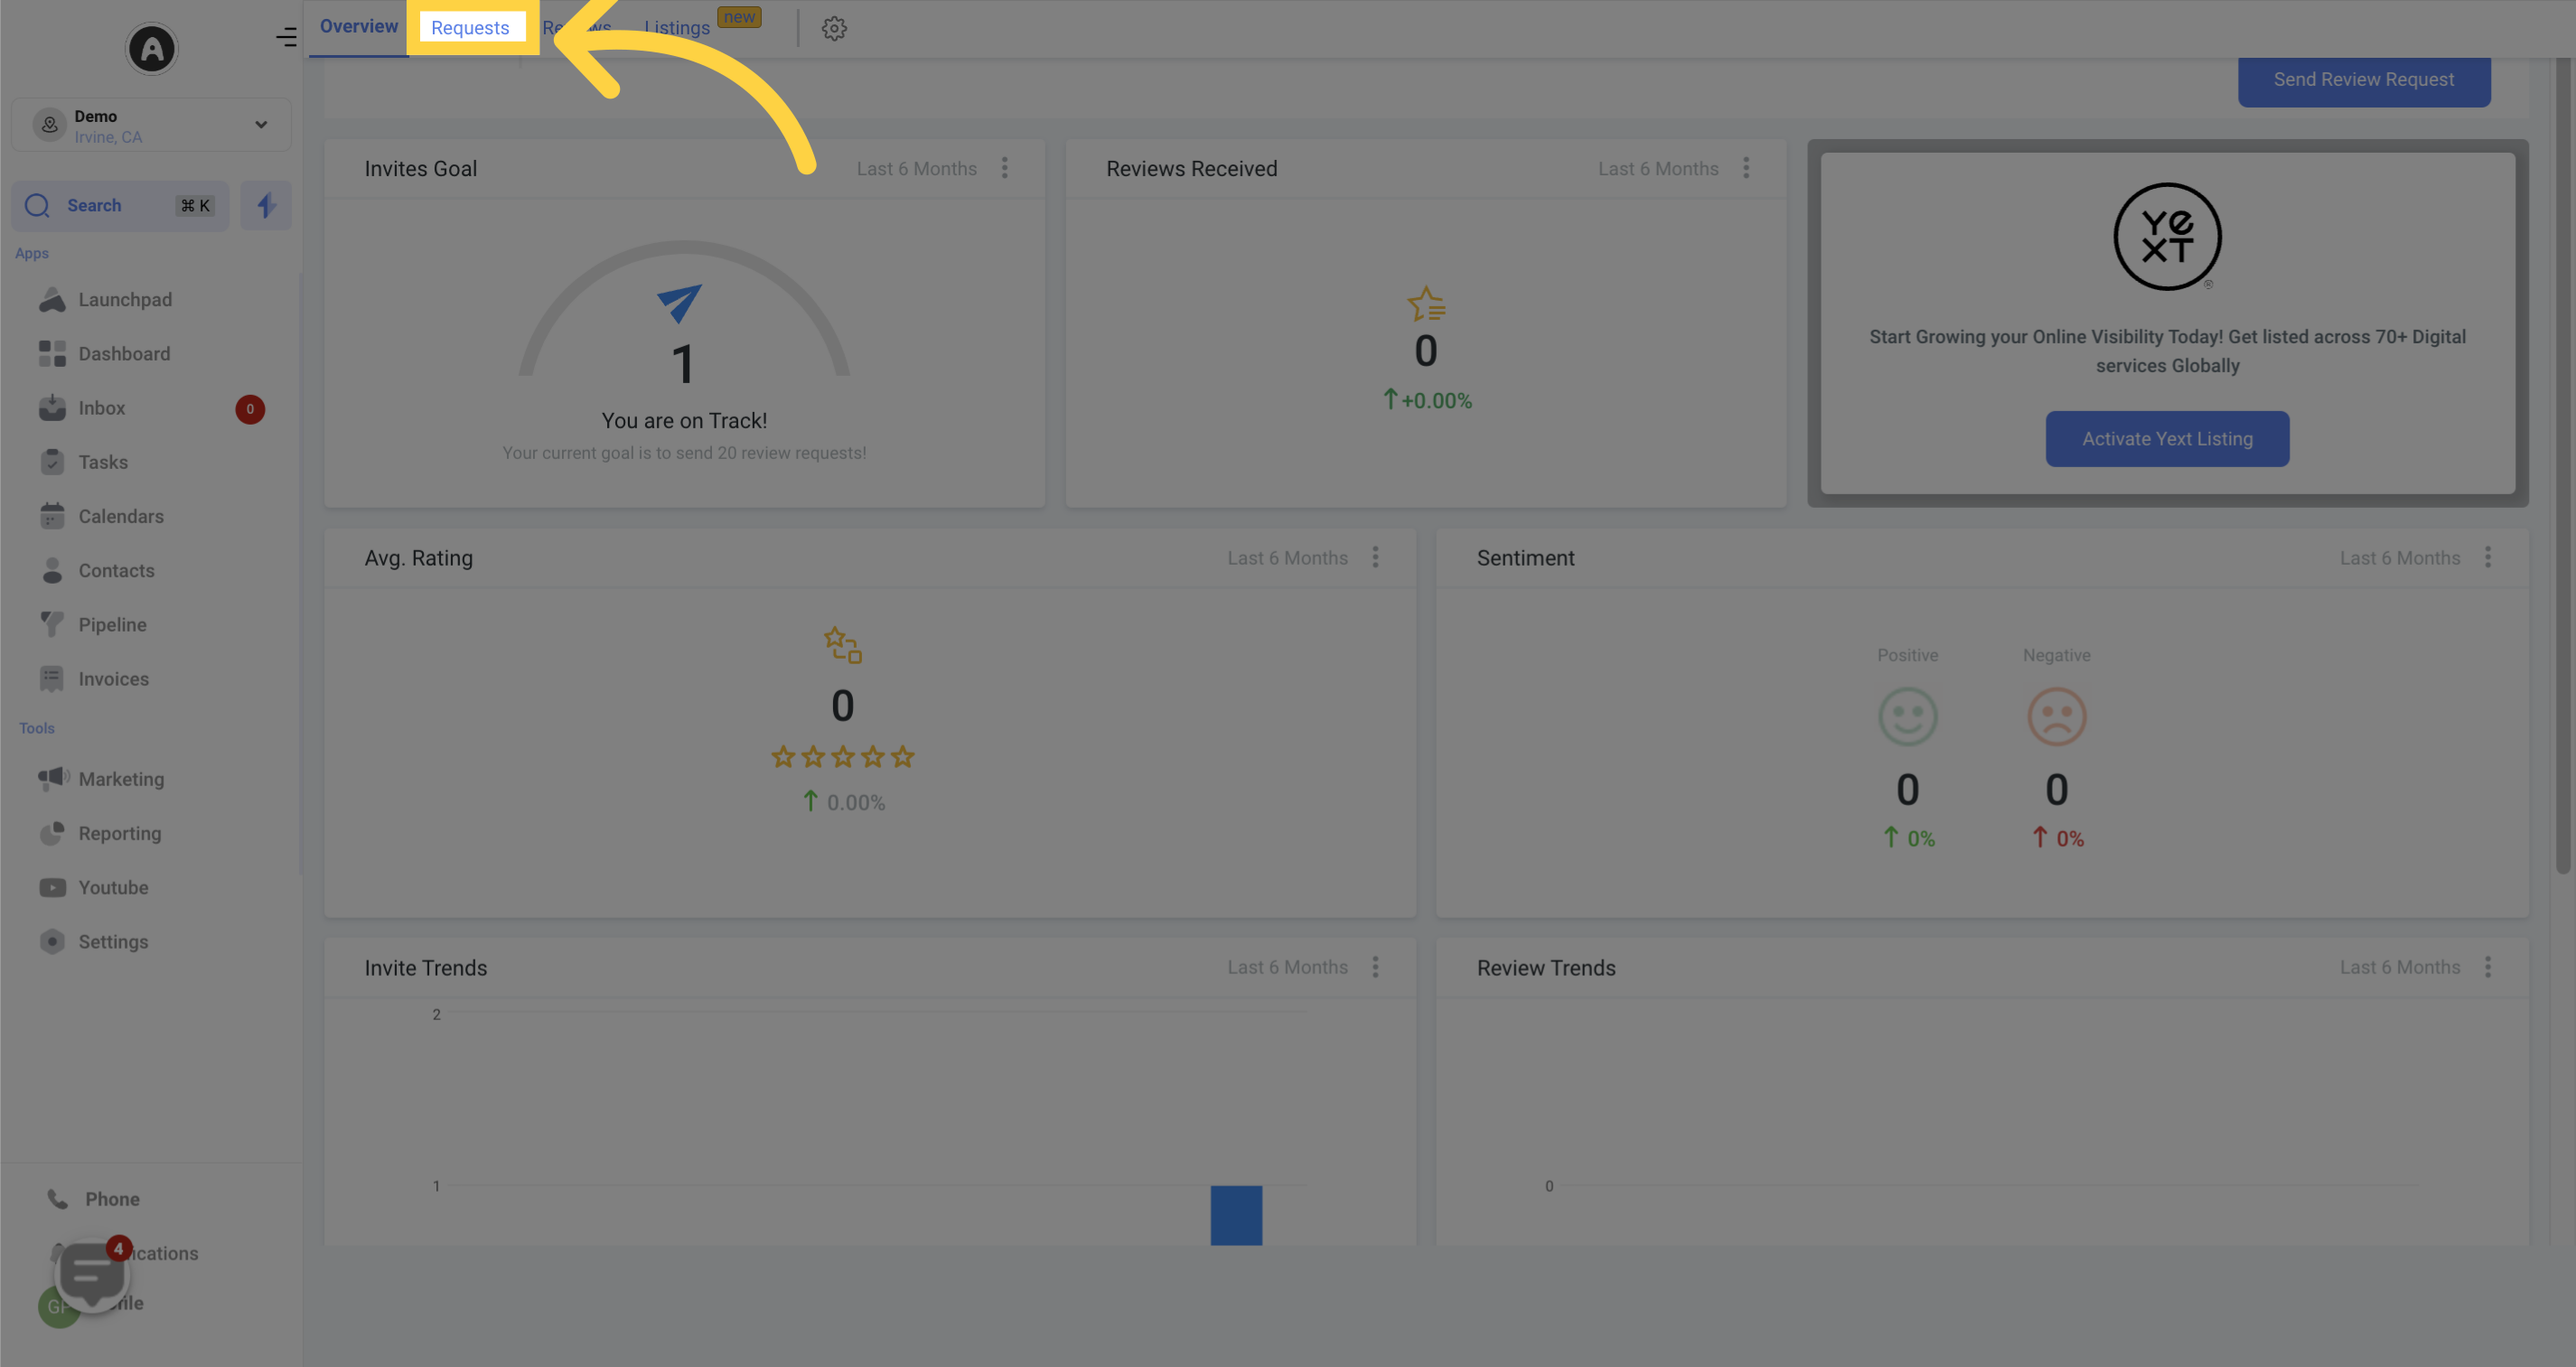Click Sentiment 'Last 6 Months' label
This screenshot has width=2576, height=1367.
click(2399, 558)
